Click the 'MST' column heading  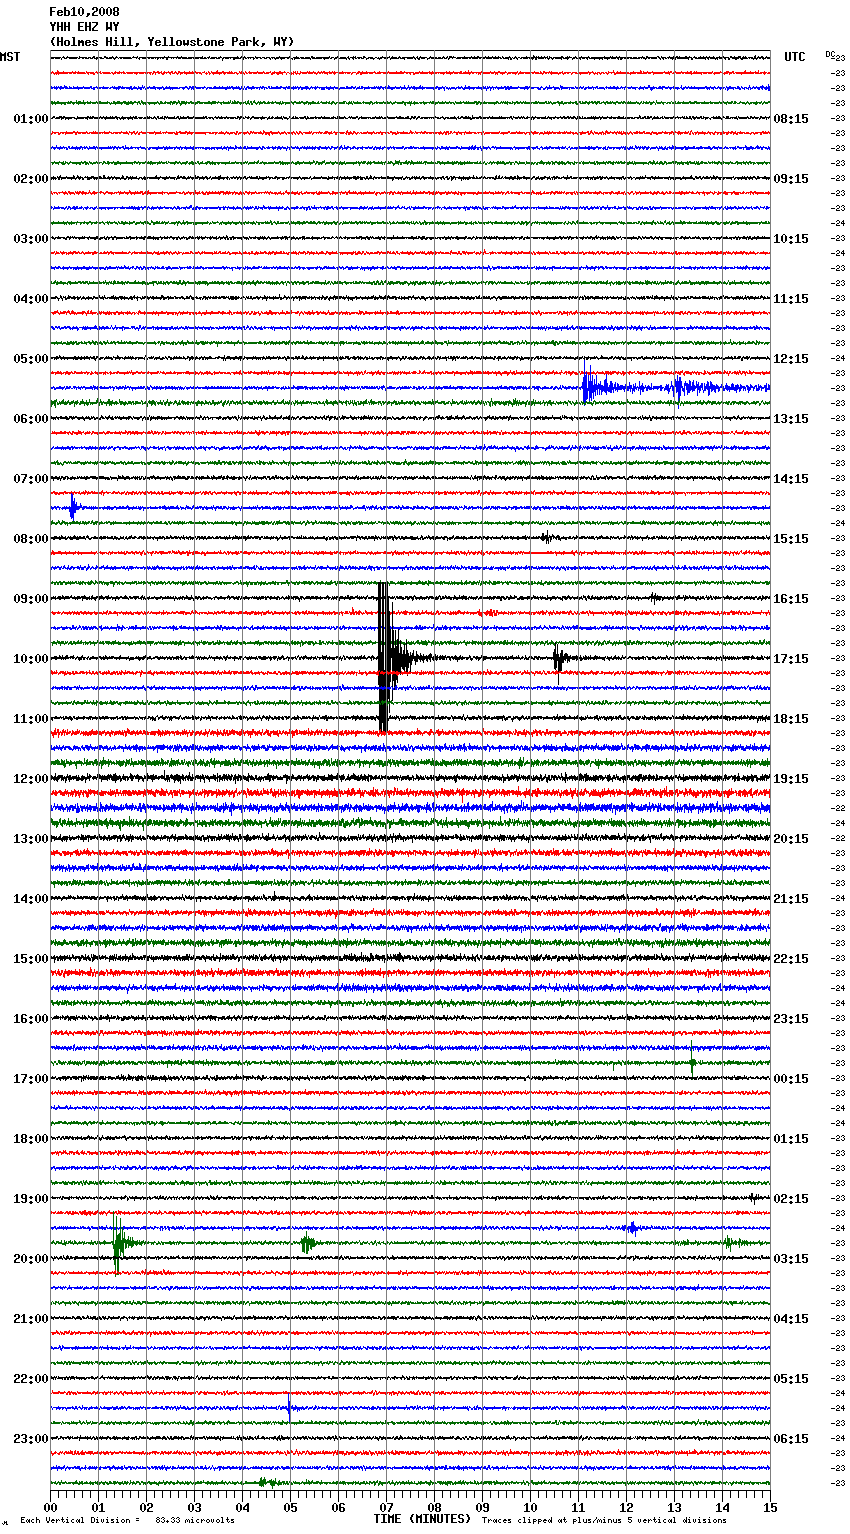click(10, 57)
